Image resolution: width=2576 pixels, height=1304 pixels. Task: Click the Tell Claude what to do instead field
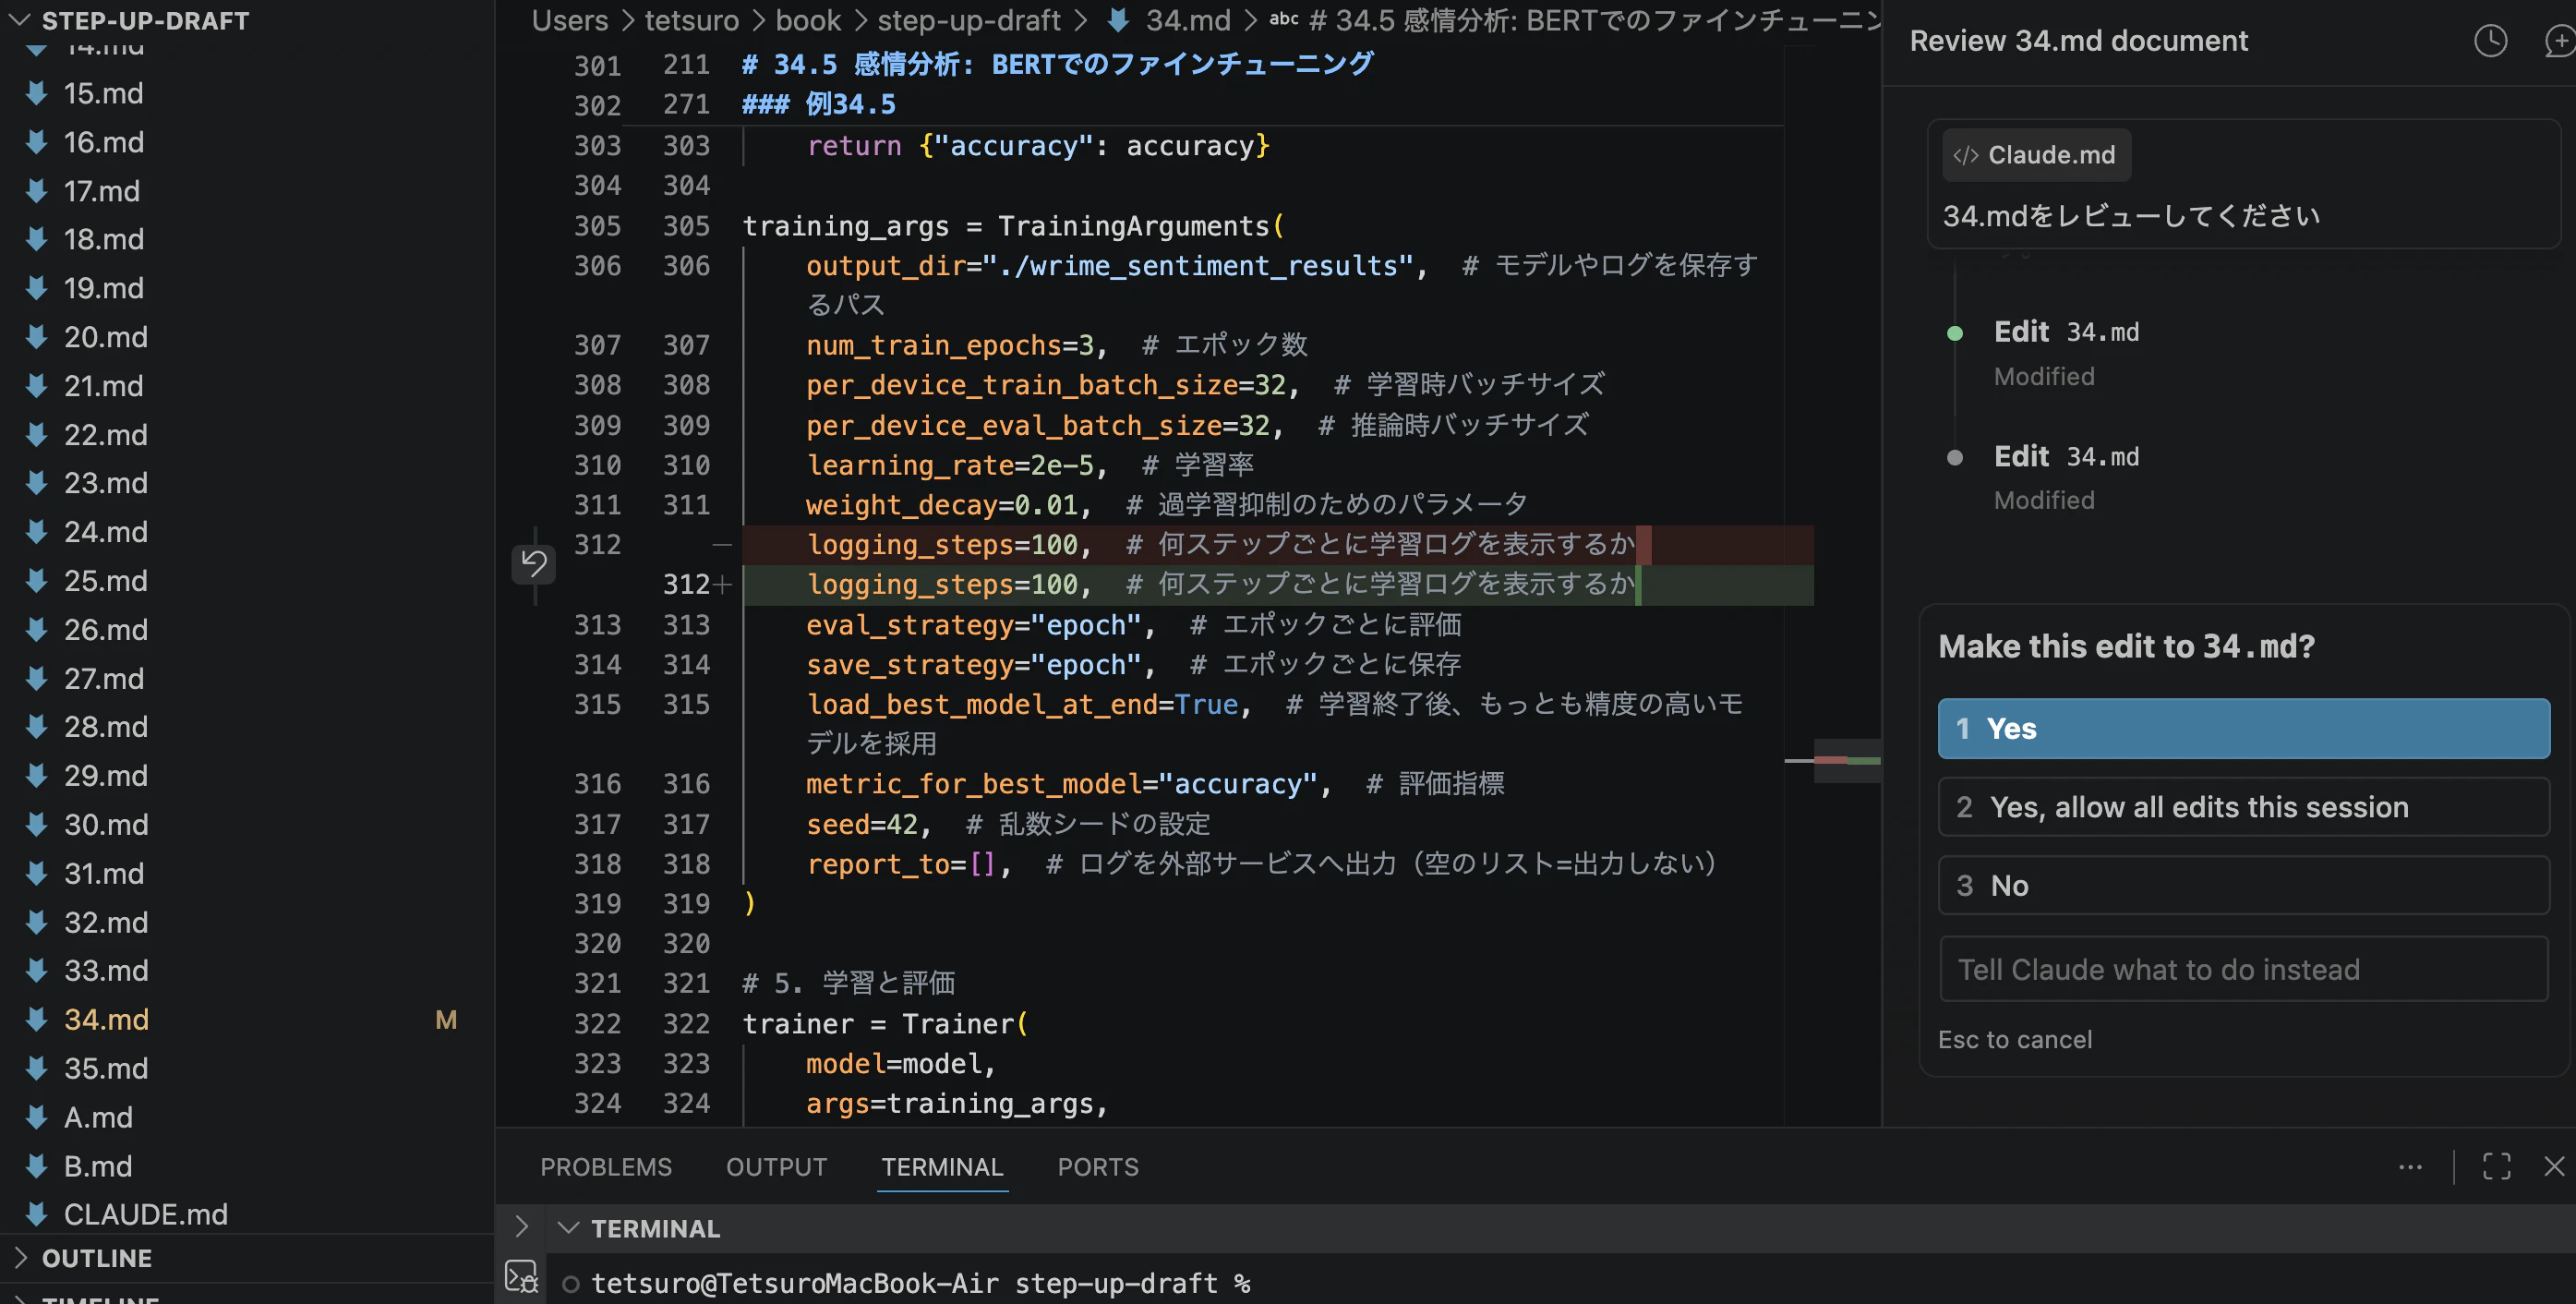[x=2243, y=968]
